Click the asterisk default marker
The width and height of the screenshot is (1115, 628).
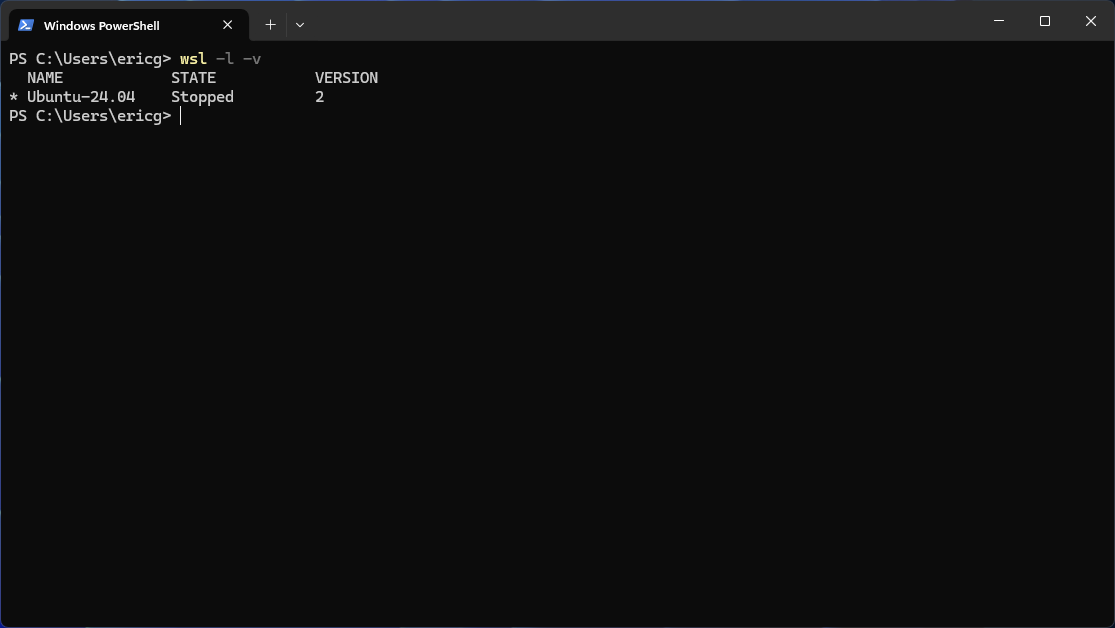[14, 97]
